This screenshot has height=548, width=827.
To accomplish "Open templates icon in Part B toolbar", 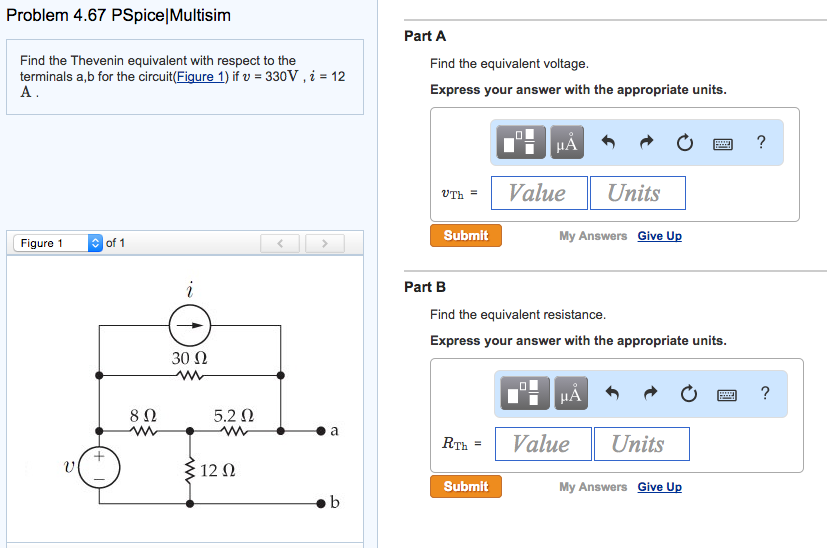I will point(525,393).
